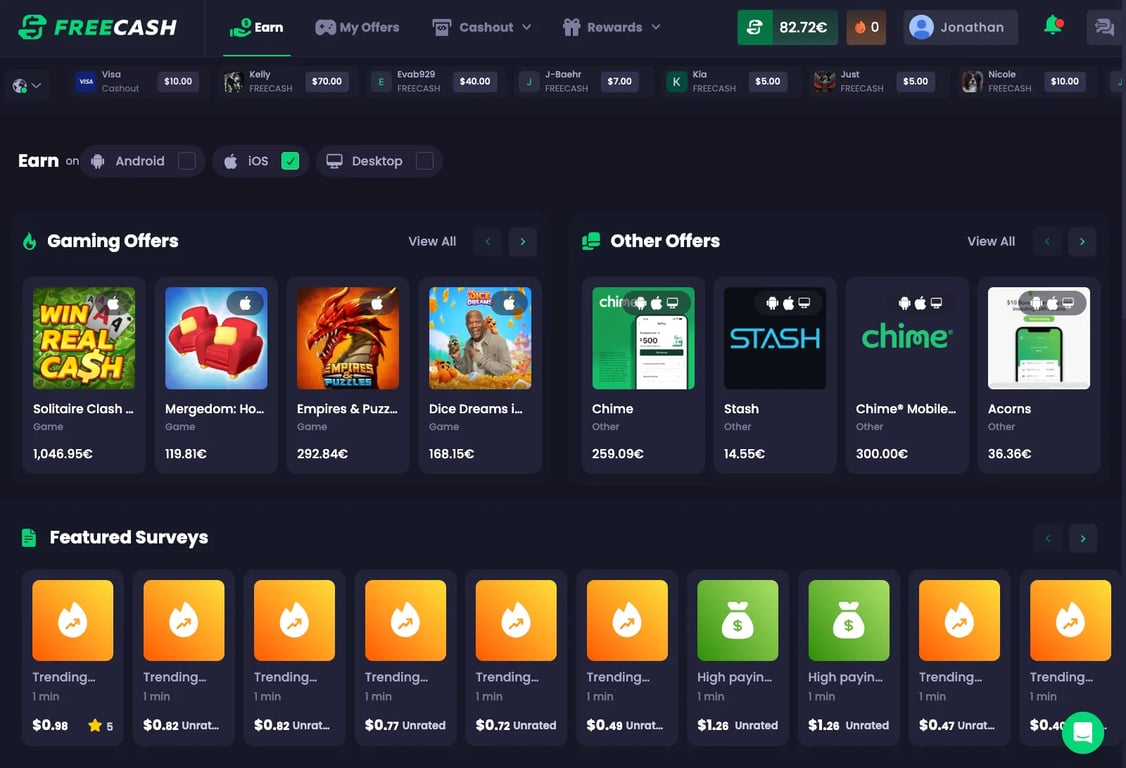The width and height of the screenshot is (1126, 768).
Task: Click the Gaming Offers flame icon
Action: point(29,241)
